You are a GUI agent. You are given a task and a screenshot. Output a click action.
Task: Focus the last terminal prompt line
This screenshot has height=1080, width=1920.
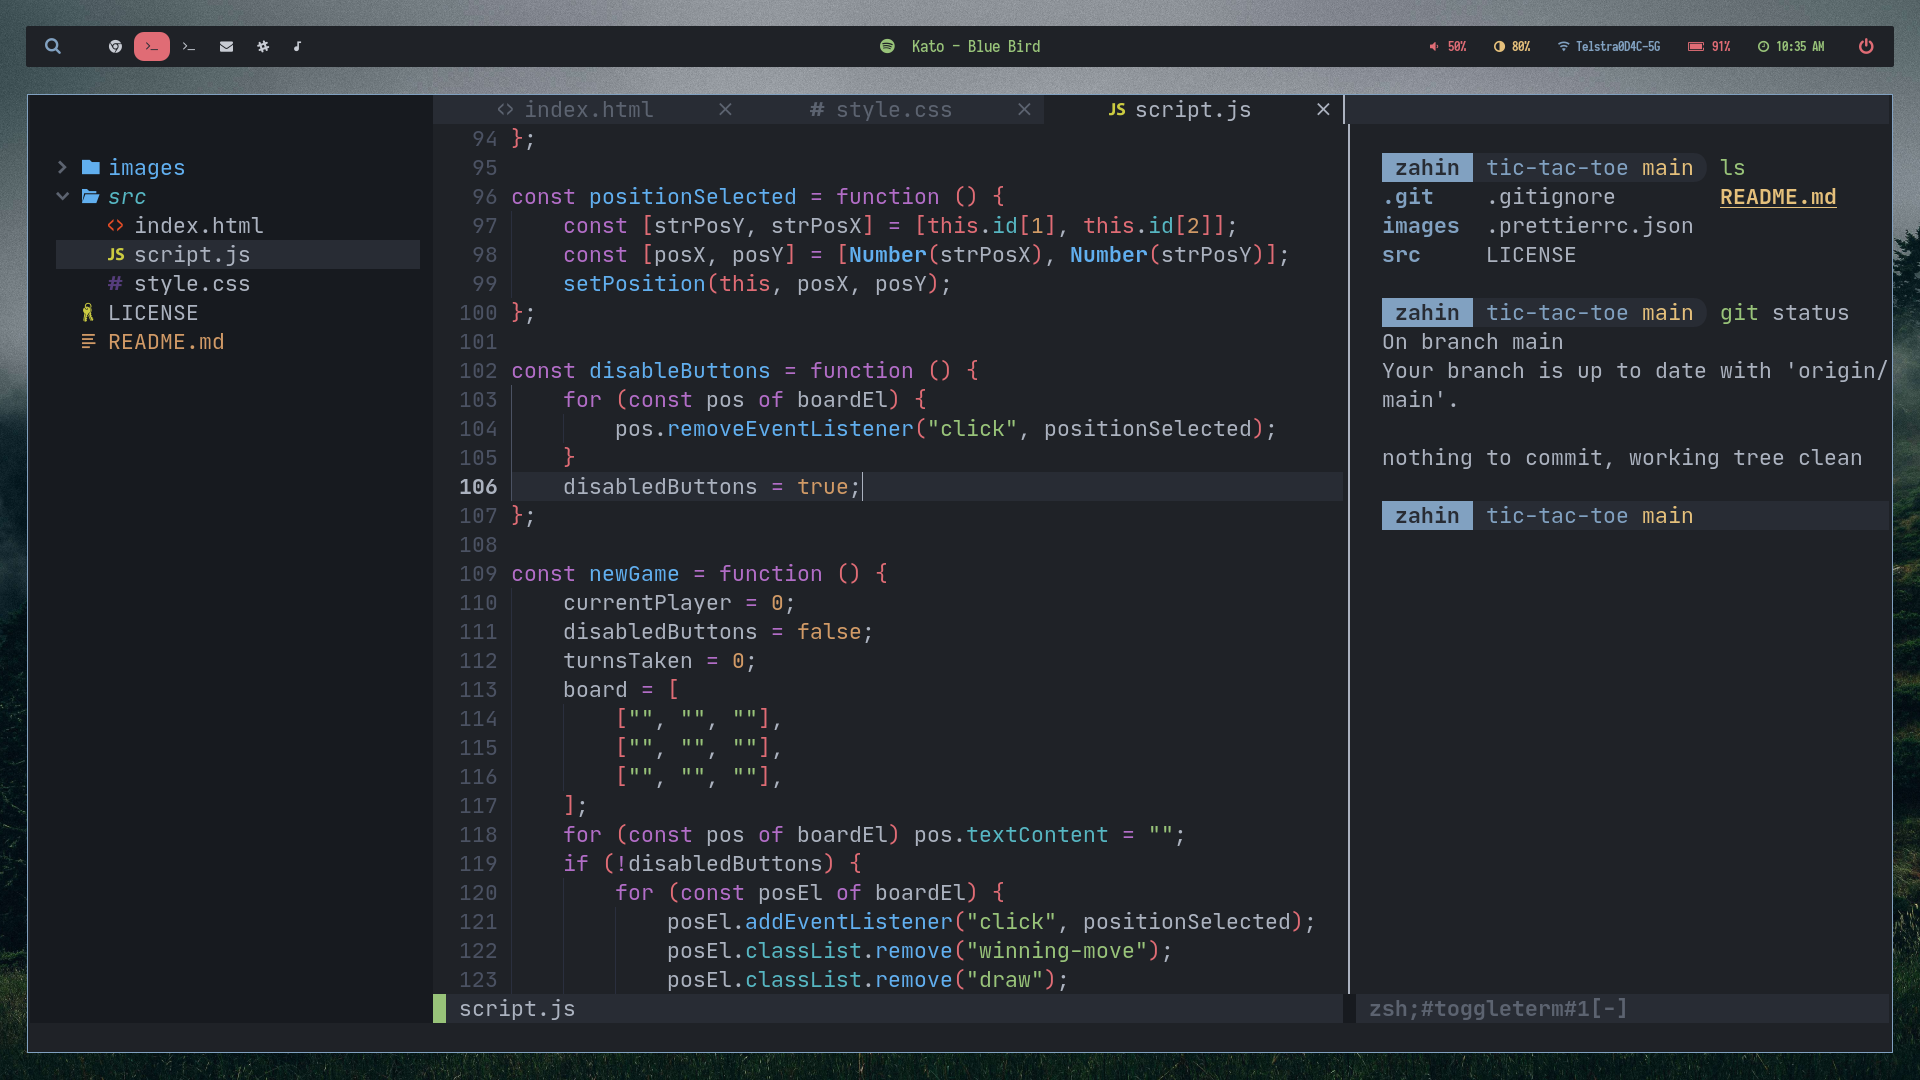click(x=1635, y=516)
